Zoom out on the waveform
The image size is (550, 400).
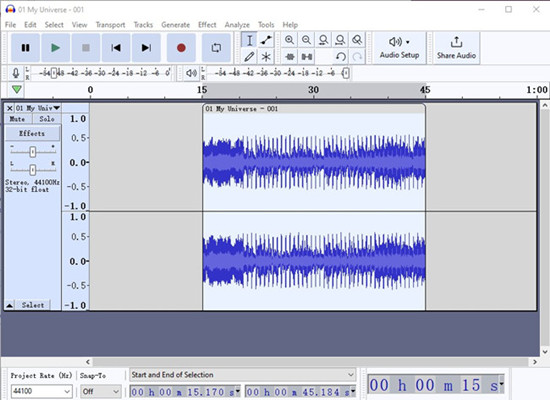pos(306,40)
